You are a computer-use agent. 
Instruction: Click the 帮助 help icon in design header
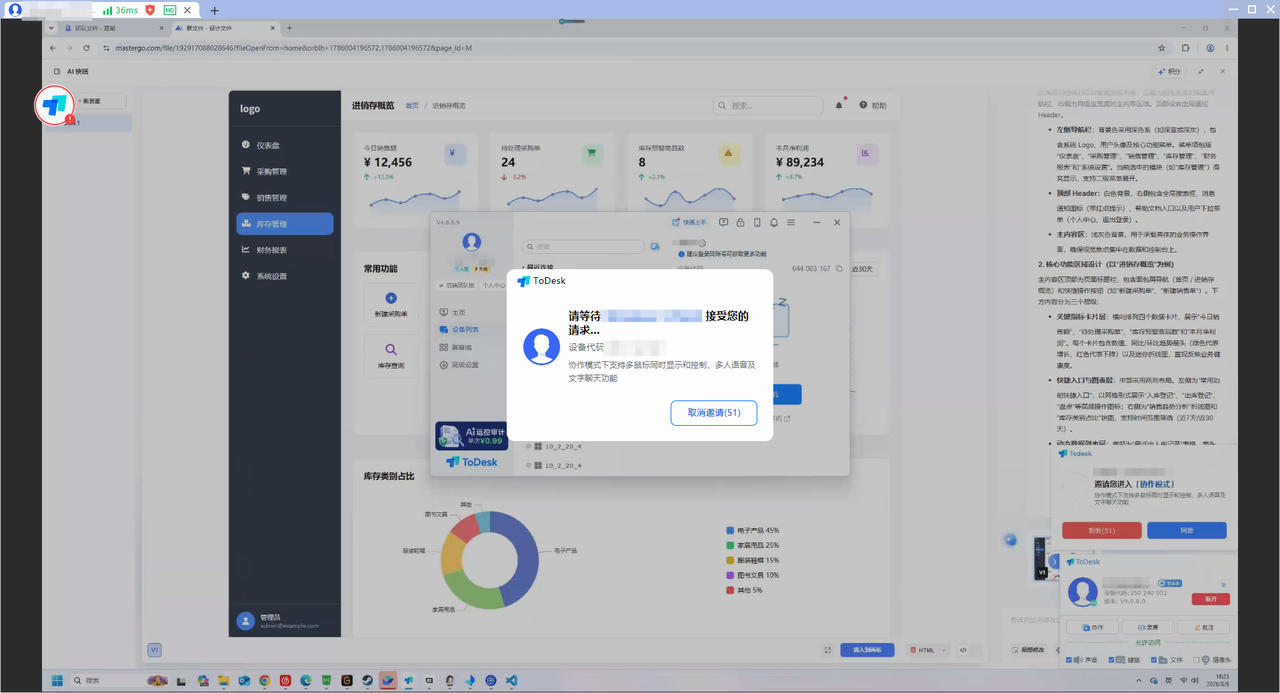863,105
